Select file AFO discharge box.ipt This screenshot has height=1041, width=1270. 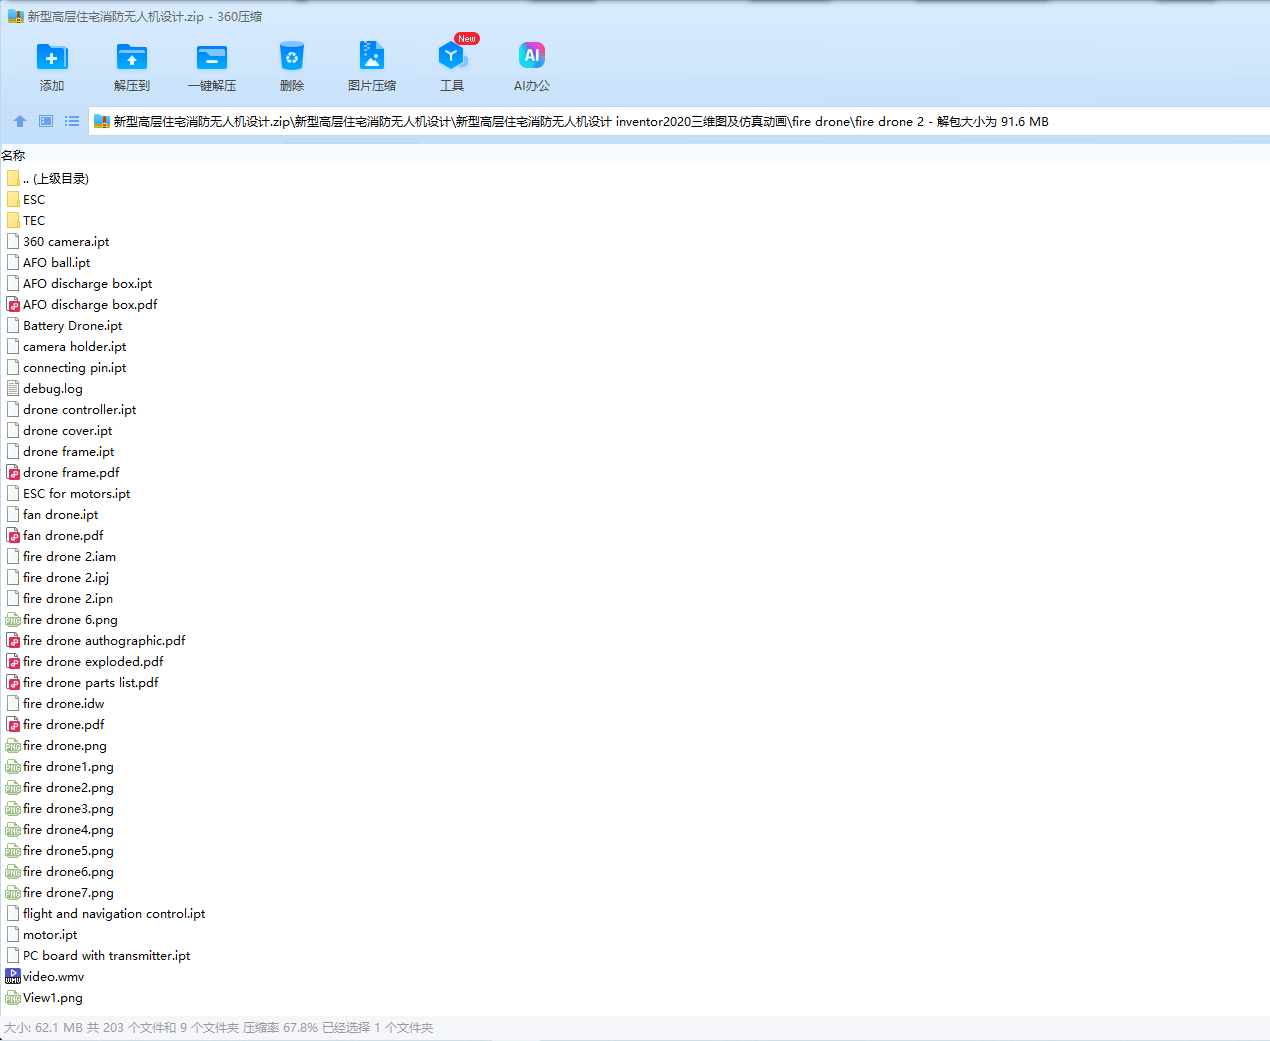79,283
